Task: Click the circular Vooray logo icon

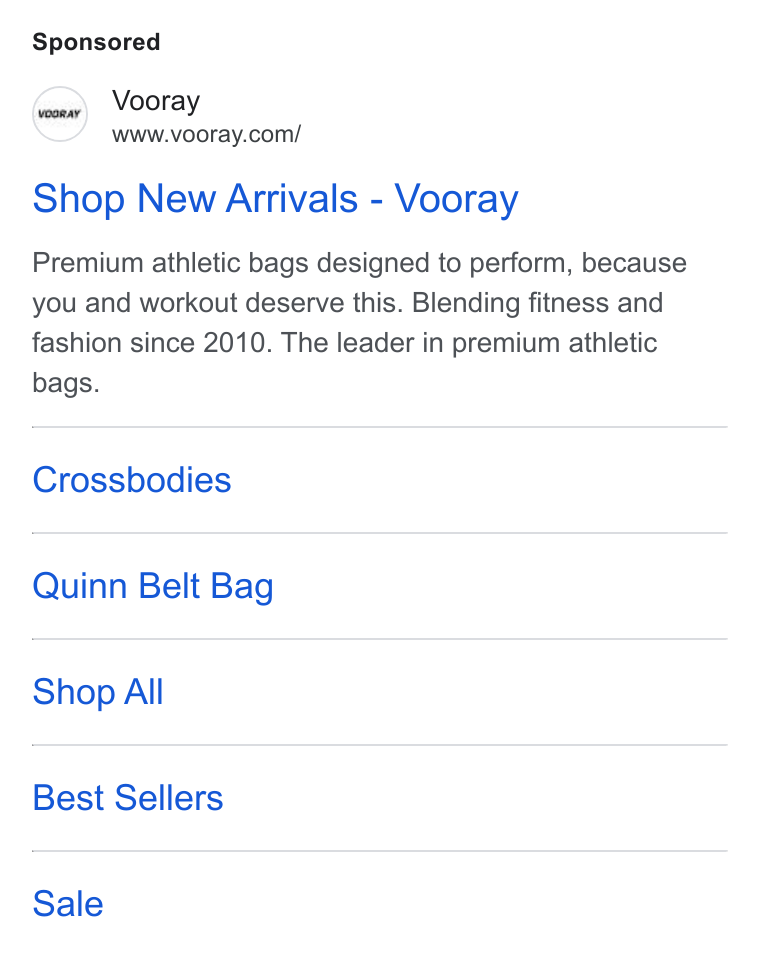Action: click(x=60, y=114)
